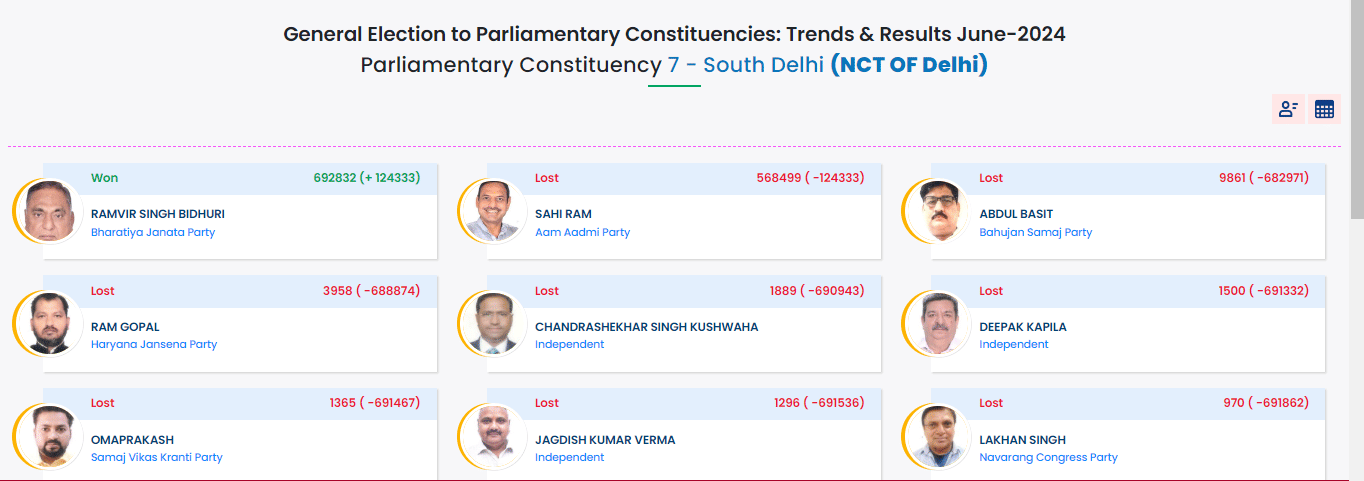Click the Navarang Congress Party label
1364x481 pixels.
click(1048, 457)
